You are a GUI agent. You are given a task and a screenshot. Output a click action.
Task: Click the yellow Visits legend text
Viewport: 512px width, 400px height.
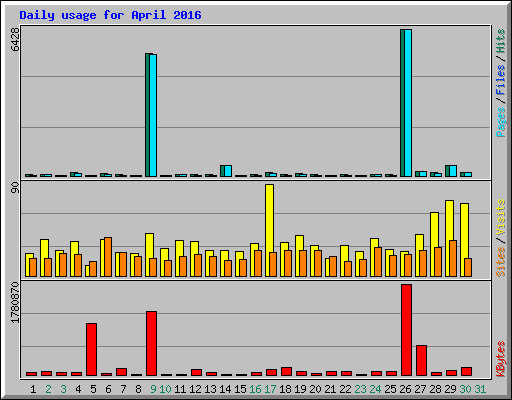pos(501,218)
